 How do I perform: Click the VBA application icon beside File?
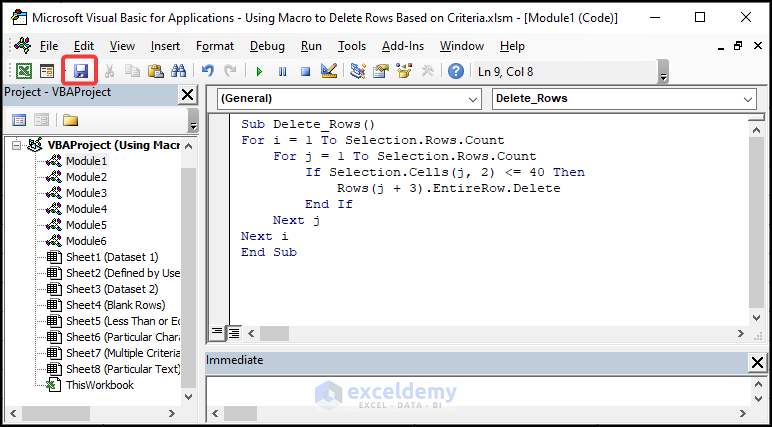pyautogui.click(x=23, y=45)
